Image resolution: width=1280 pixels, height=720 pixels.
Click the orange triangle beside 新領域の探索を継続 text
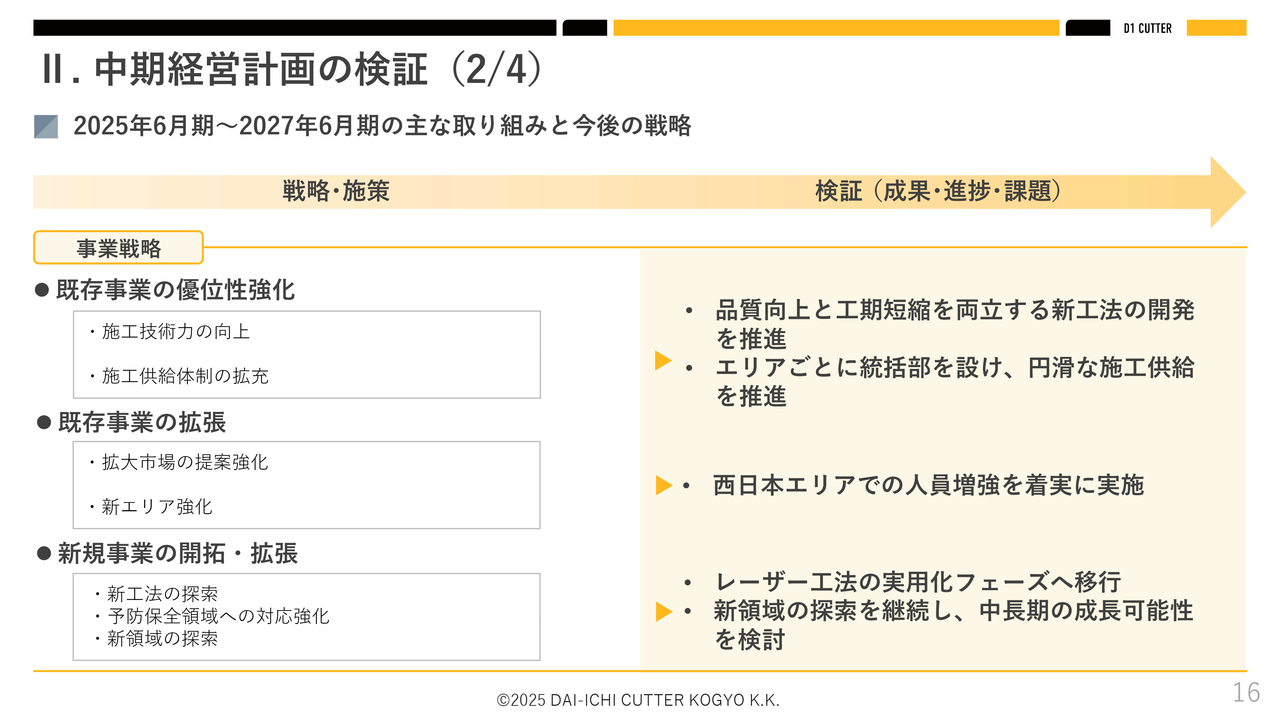click(663, 611)
